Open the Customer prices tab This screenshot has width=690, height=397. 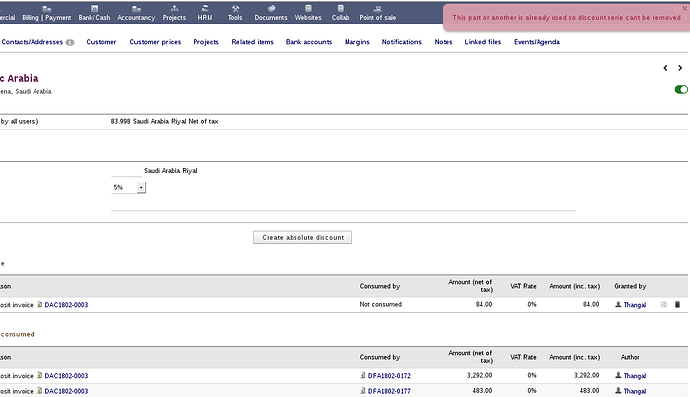(x=155, y=42)
